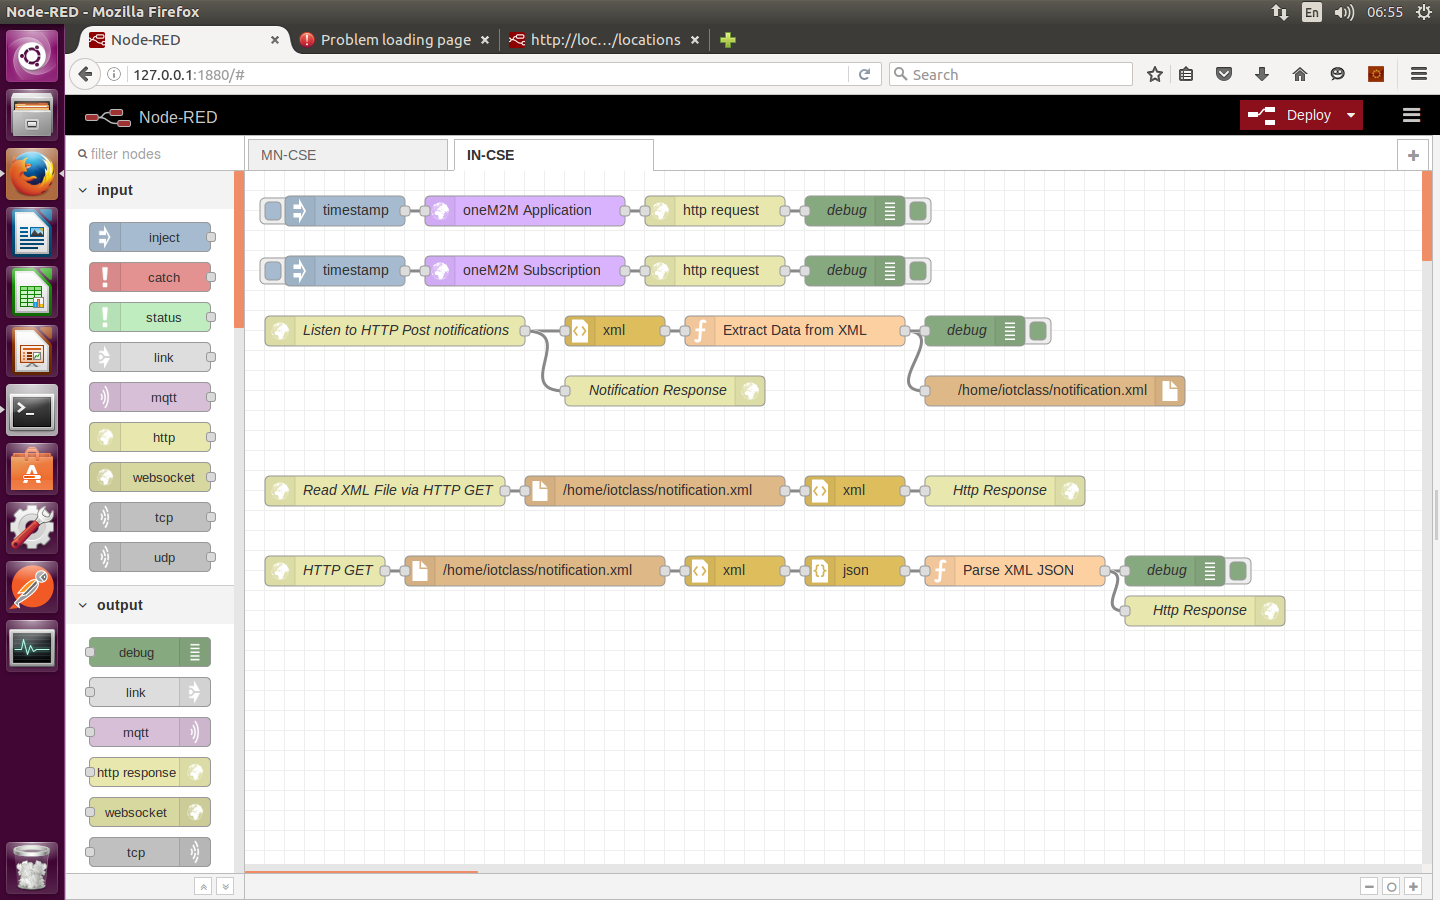Toggle debug button after Extract Data from XML
This screenshot has height=900, width=1440.
(1038, 331)
